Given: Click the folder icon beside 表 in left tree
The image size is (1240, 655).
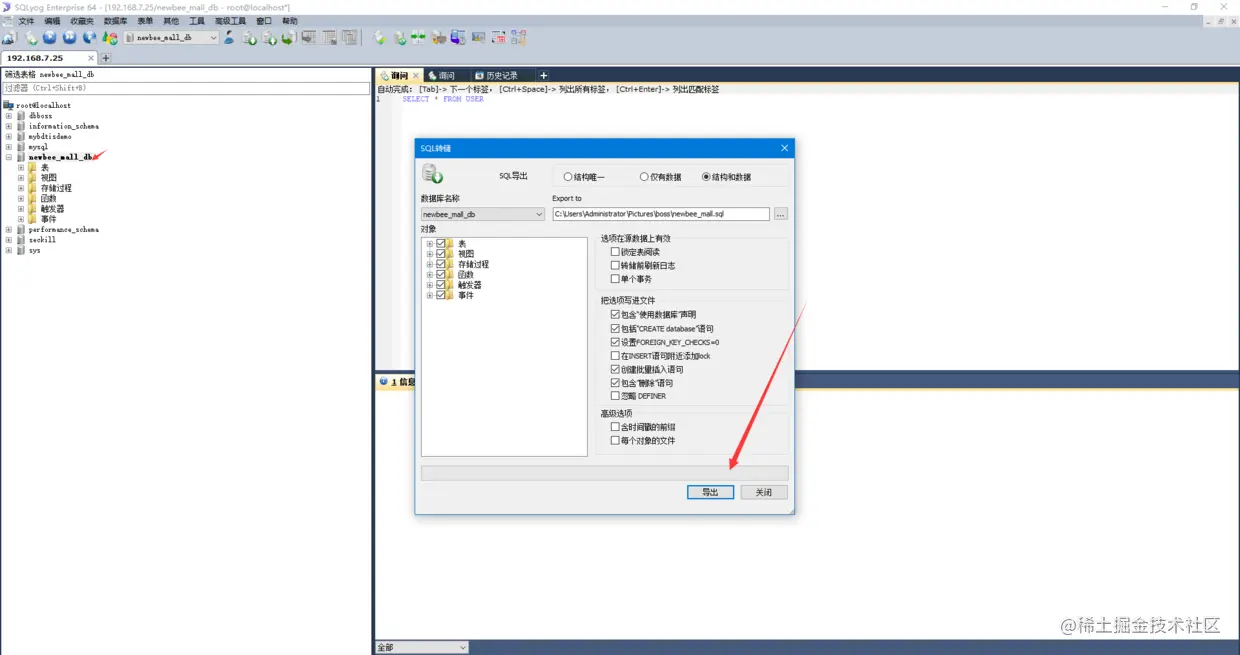Looking at the screenshot, I should pos(32,167).
